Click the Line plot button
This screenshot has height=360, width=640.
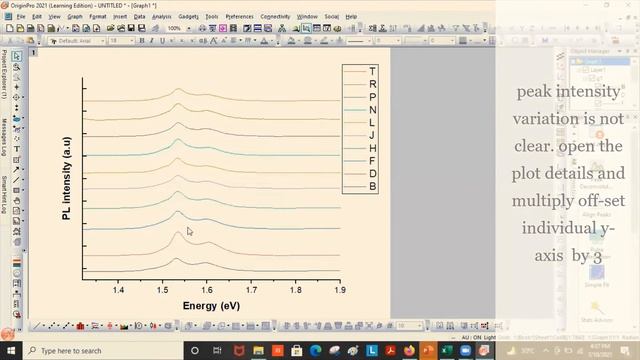pos(37,326)
